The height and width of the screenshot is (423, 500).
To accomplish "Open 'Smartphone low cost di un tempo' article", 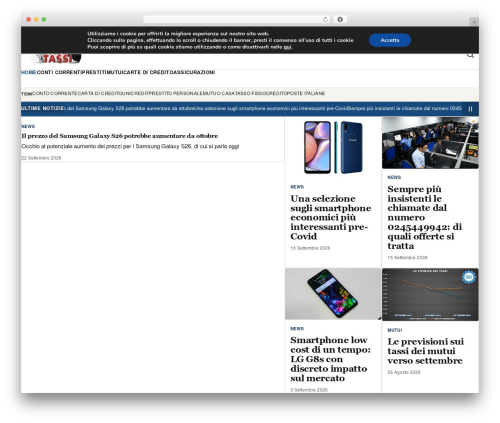I will coord(330,359).
